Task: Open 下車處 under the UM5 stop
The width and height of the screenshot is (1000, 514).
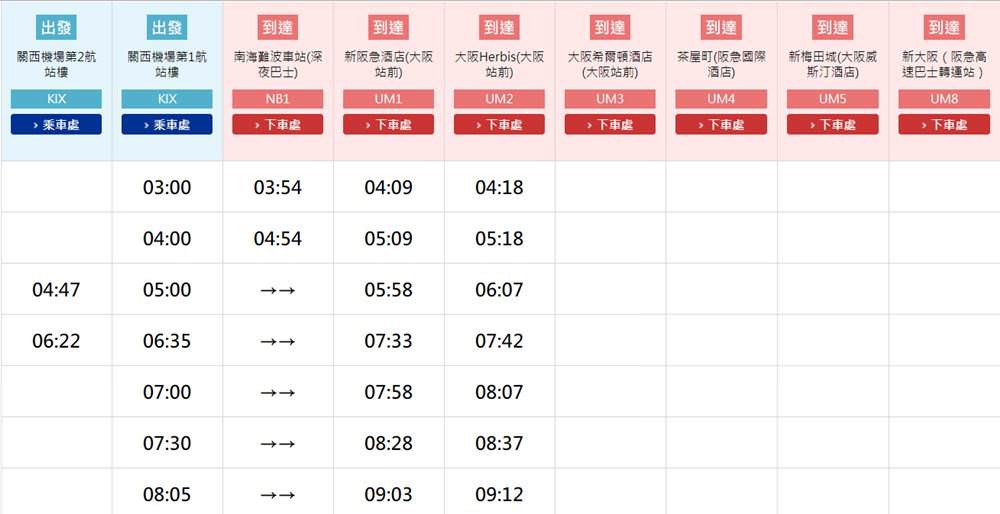Action: point(832,124)
